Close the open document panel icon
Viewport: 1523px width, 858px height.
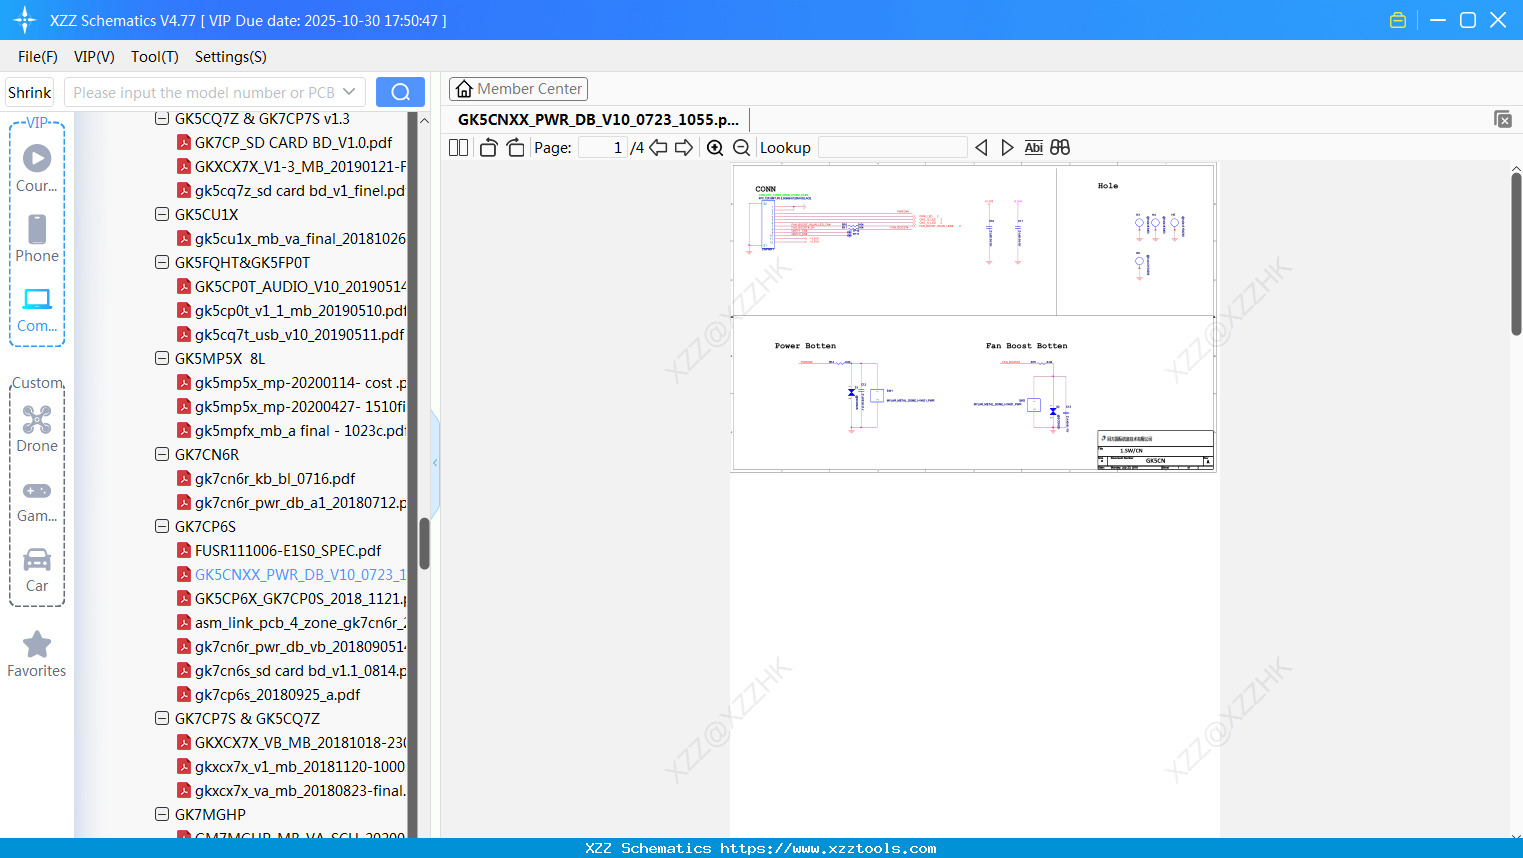1503,119
